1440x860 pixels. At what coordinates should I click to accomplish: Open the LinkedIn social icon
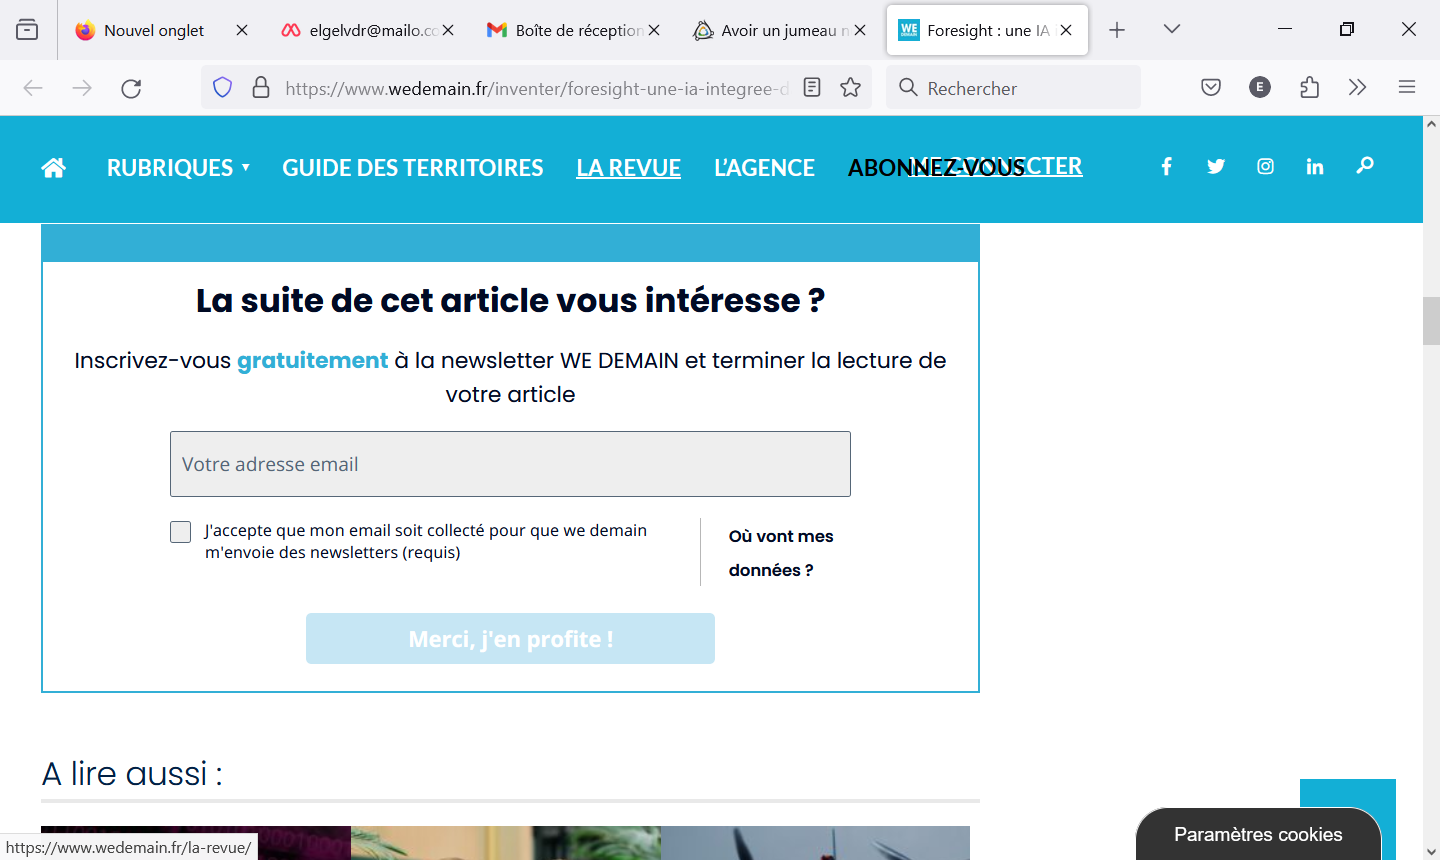coord(1315,167)
